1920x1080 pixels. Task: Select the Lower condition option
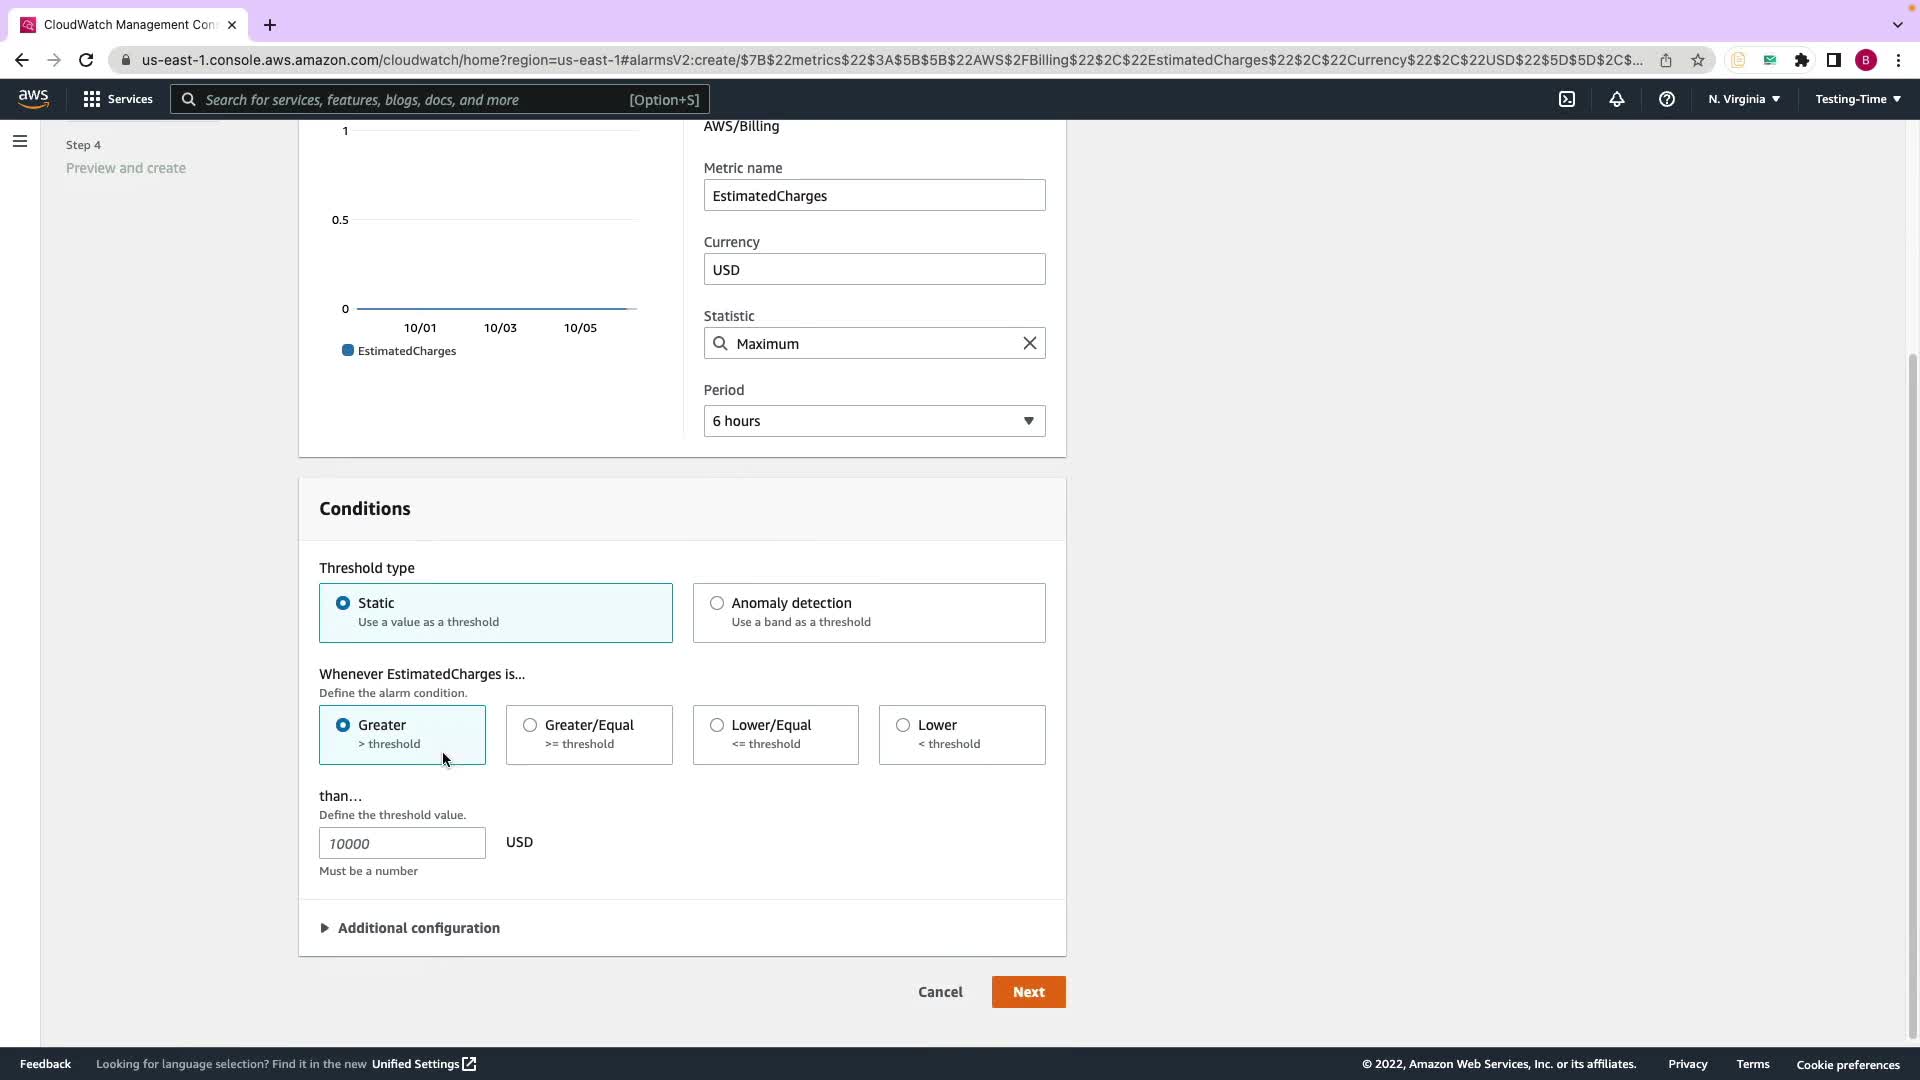tap(903, 725)
